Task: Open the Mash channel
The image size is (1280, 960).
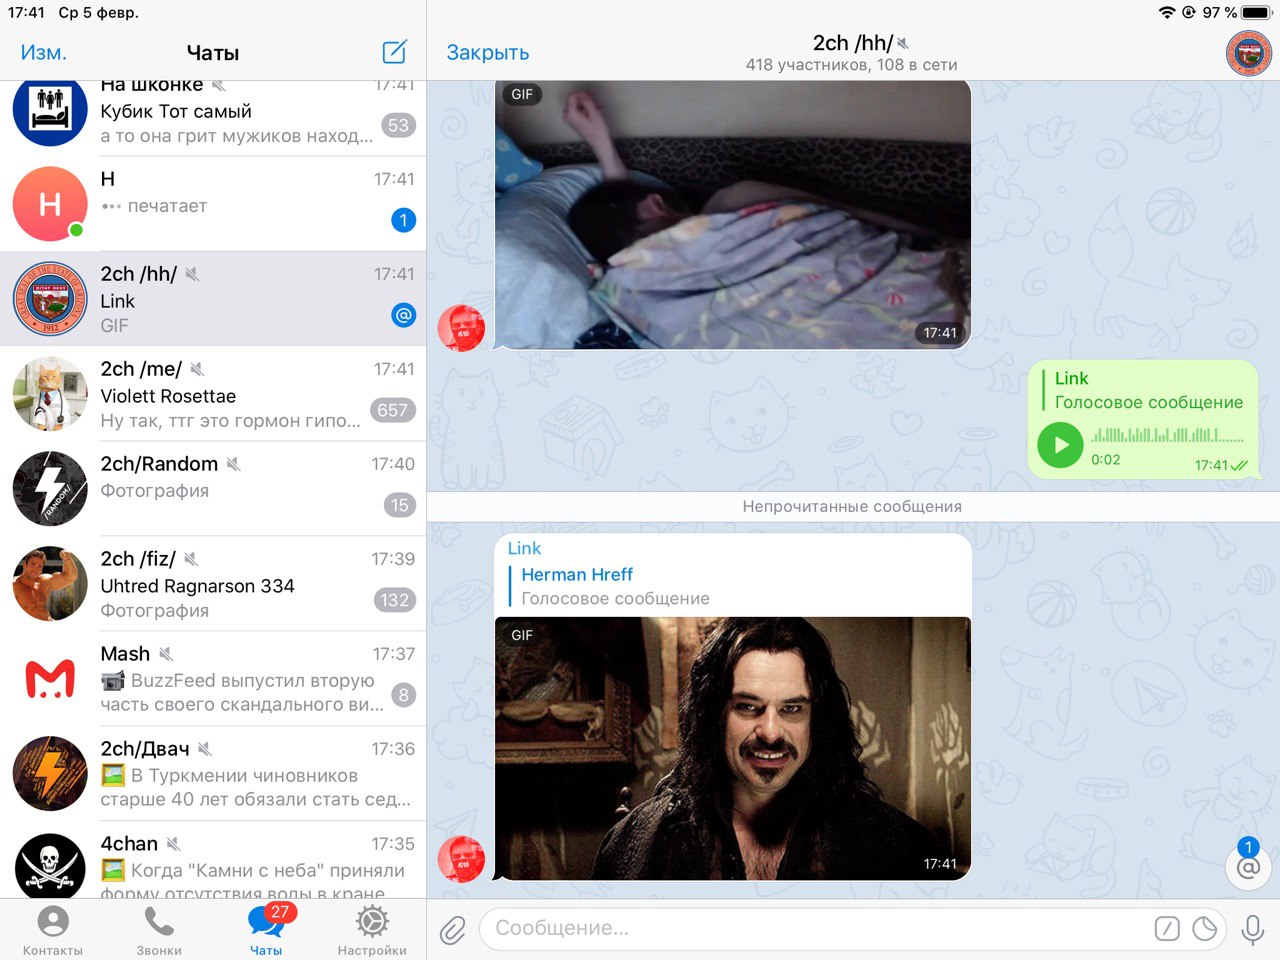Action: [213, 679]
